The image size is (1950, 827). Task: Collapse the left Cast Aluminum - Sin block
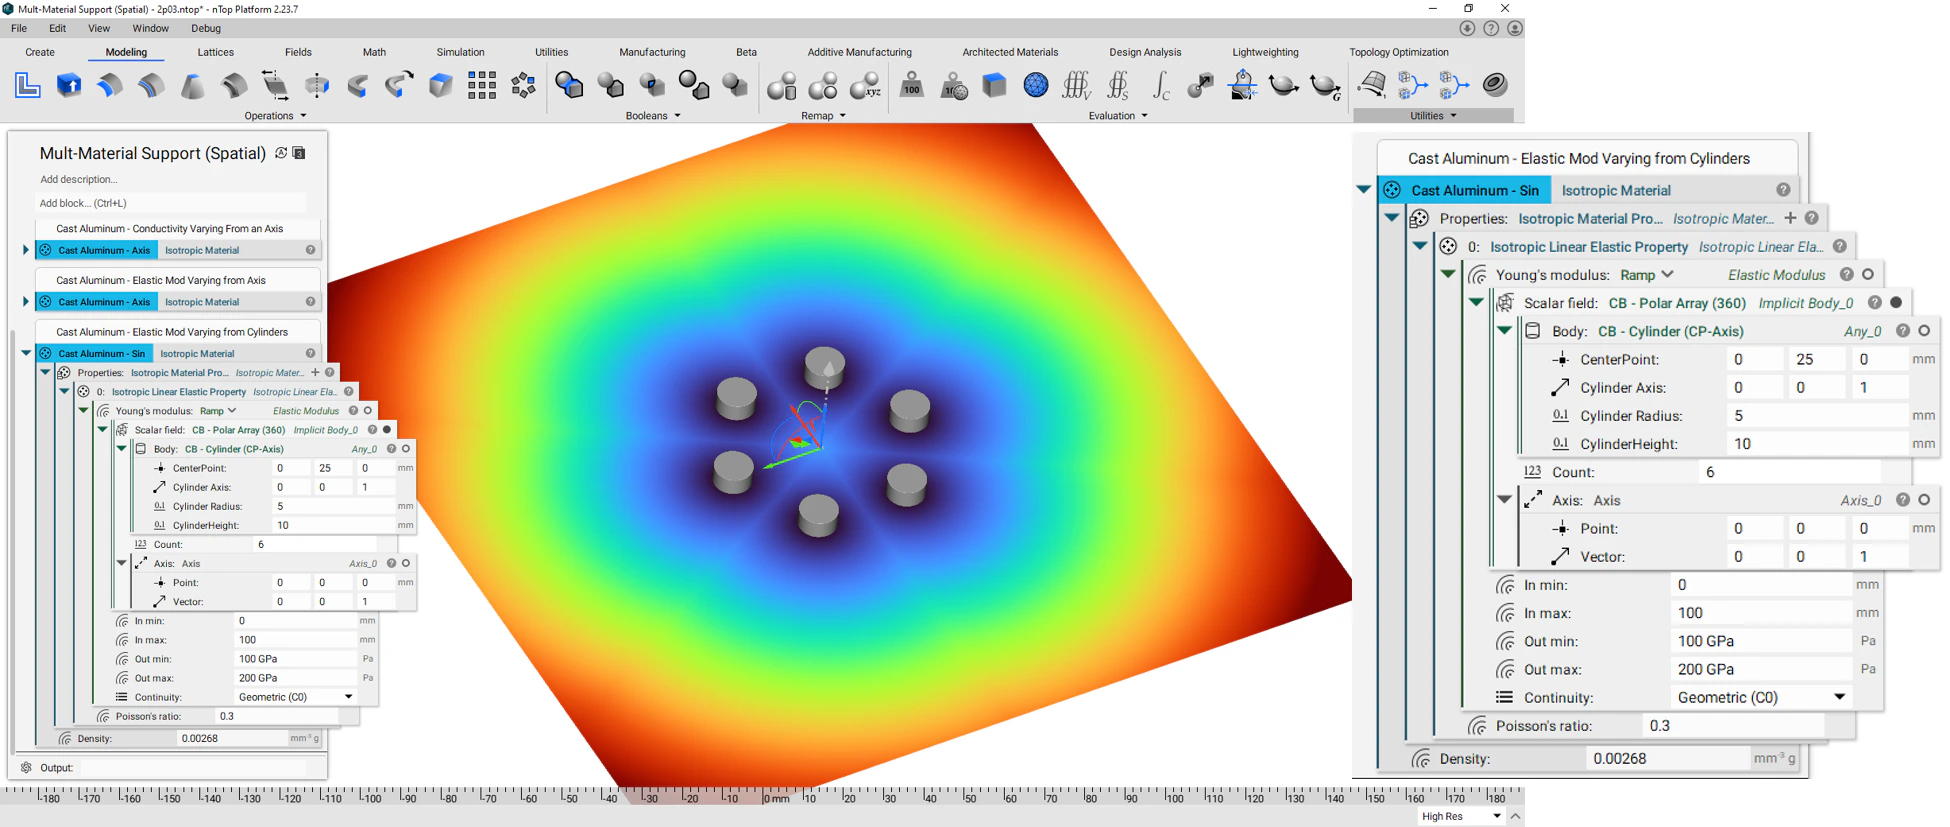(26, 353)
